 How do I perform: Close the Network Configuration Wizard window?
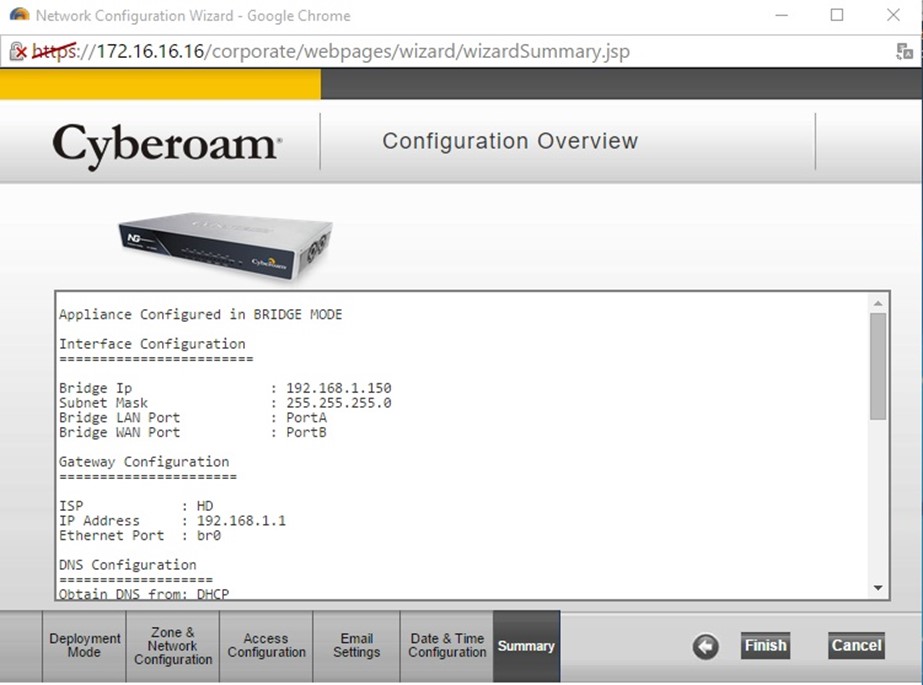[893, 15]
